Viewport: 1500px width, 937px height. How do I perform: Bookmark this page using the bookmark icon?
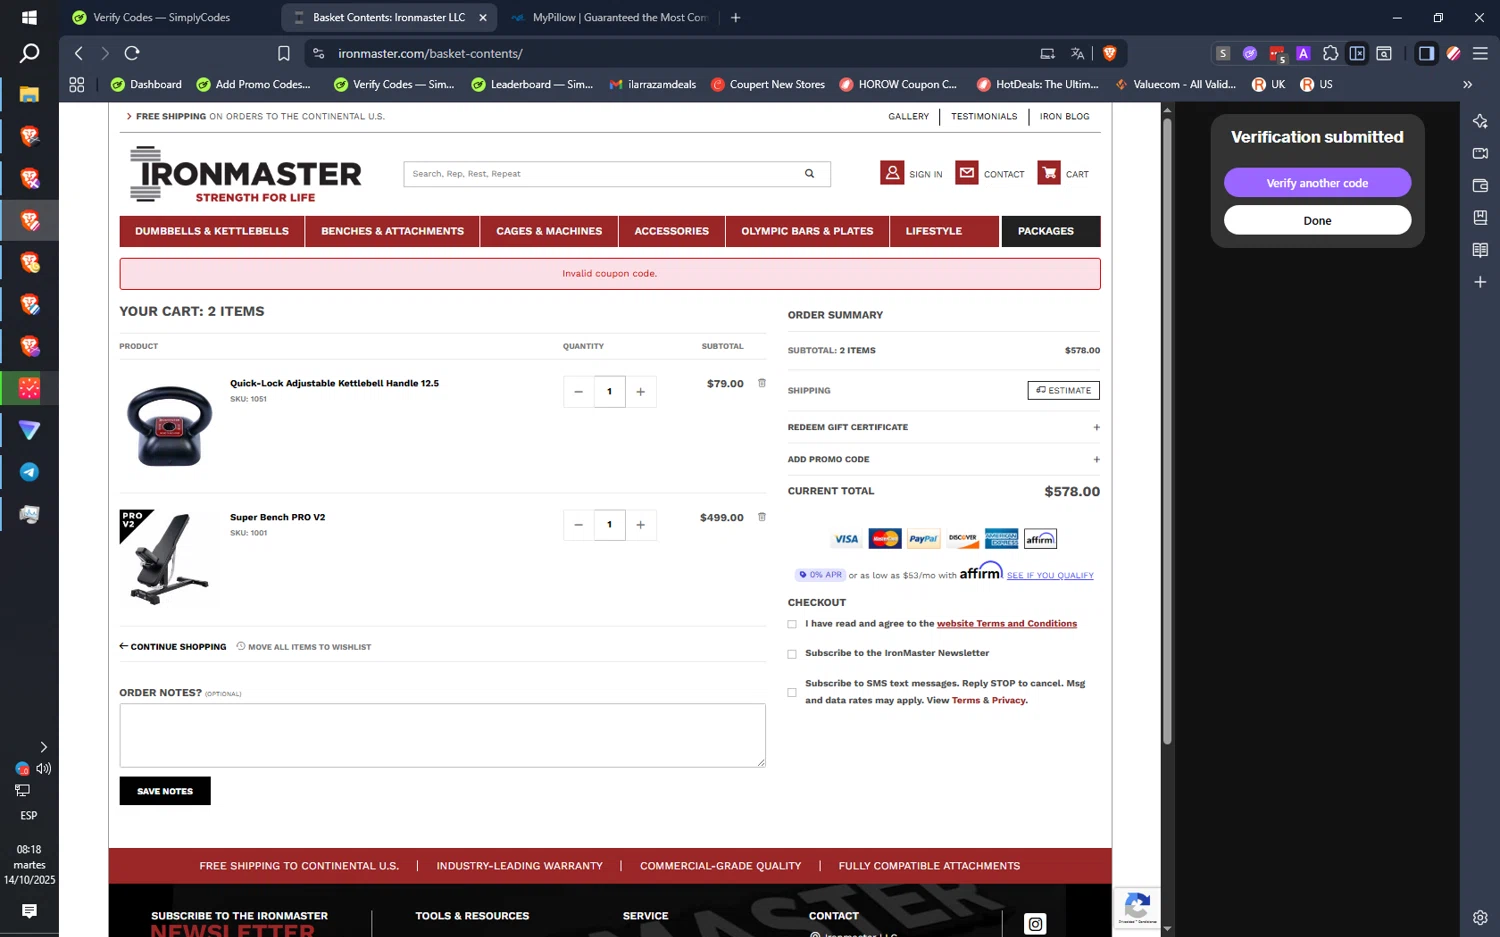284,53
